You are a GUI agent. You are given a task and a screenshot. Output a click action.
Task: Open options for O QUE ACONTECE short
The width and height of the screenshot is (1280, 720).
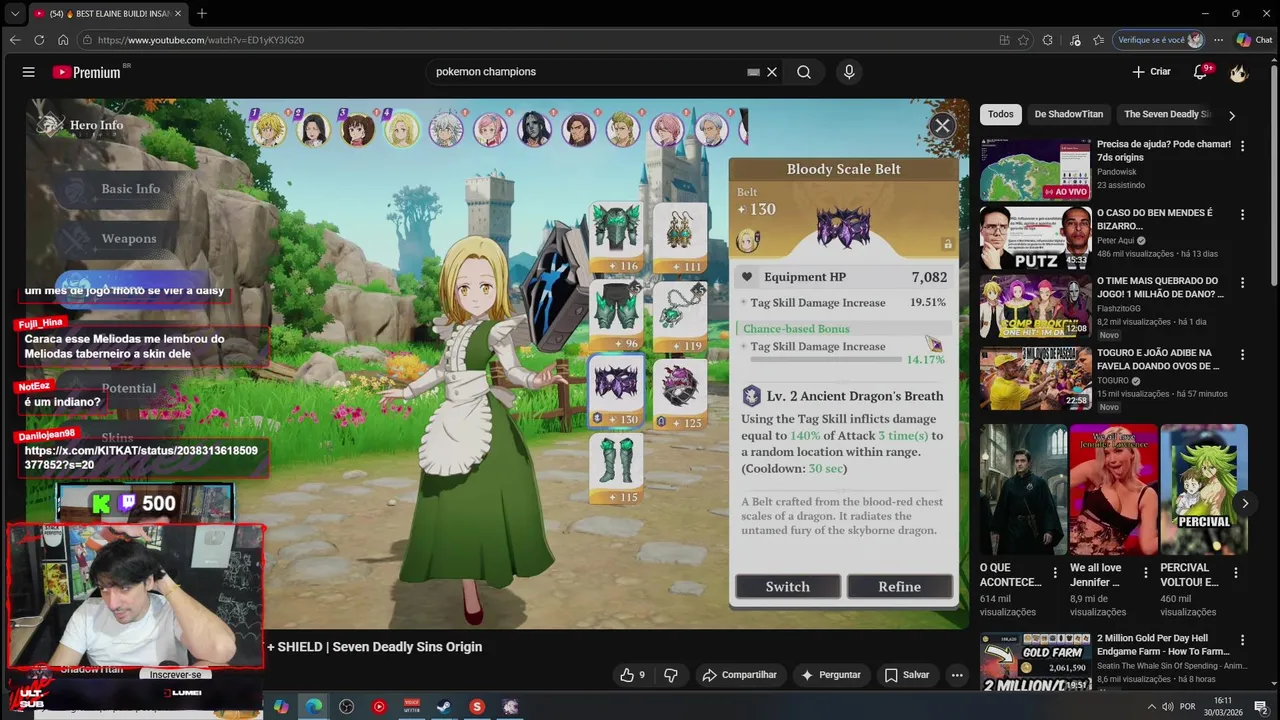click(x=1054, y=573)
